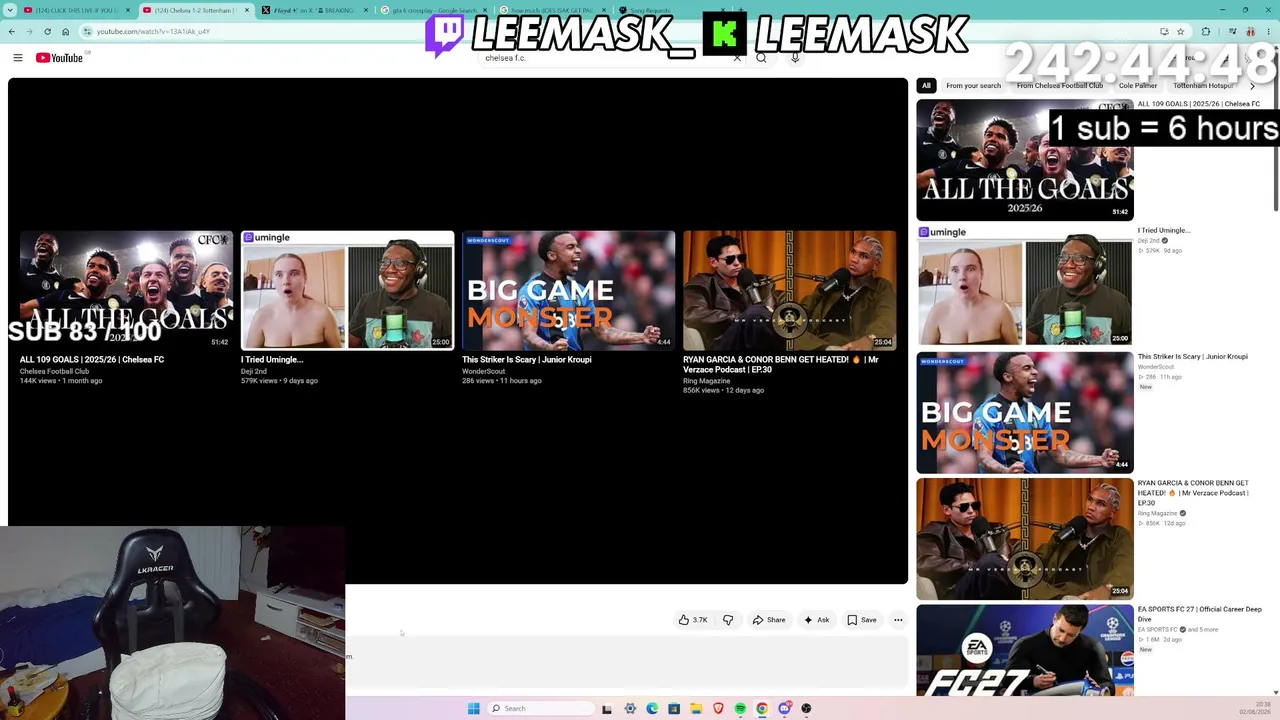
Task: Show more filter chips with right arrow
Action: pos(1252,86)
